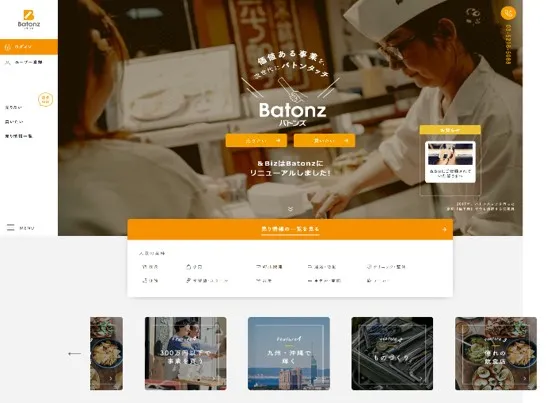
Task: Open 売りたい link in the sidebar menu
Action: pyautogui.click(x=13, y=107)
